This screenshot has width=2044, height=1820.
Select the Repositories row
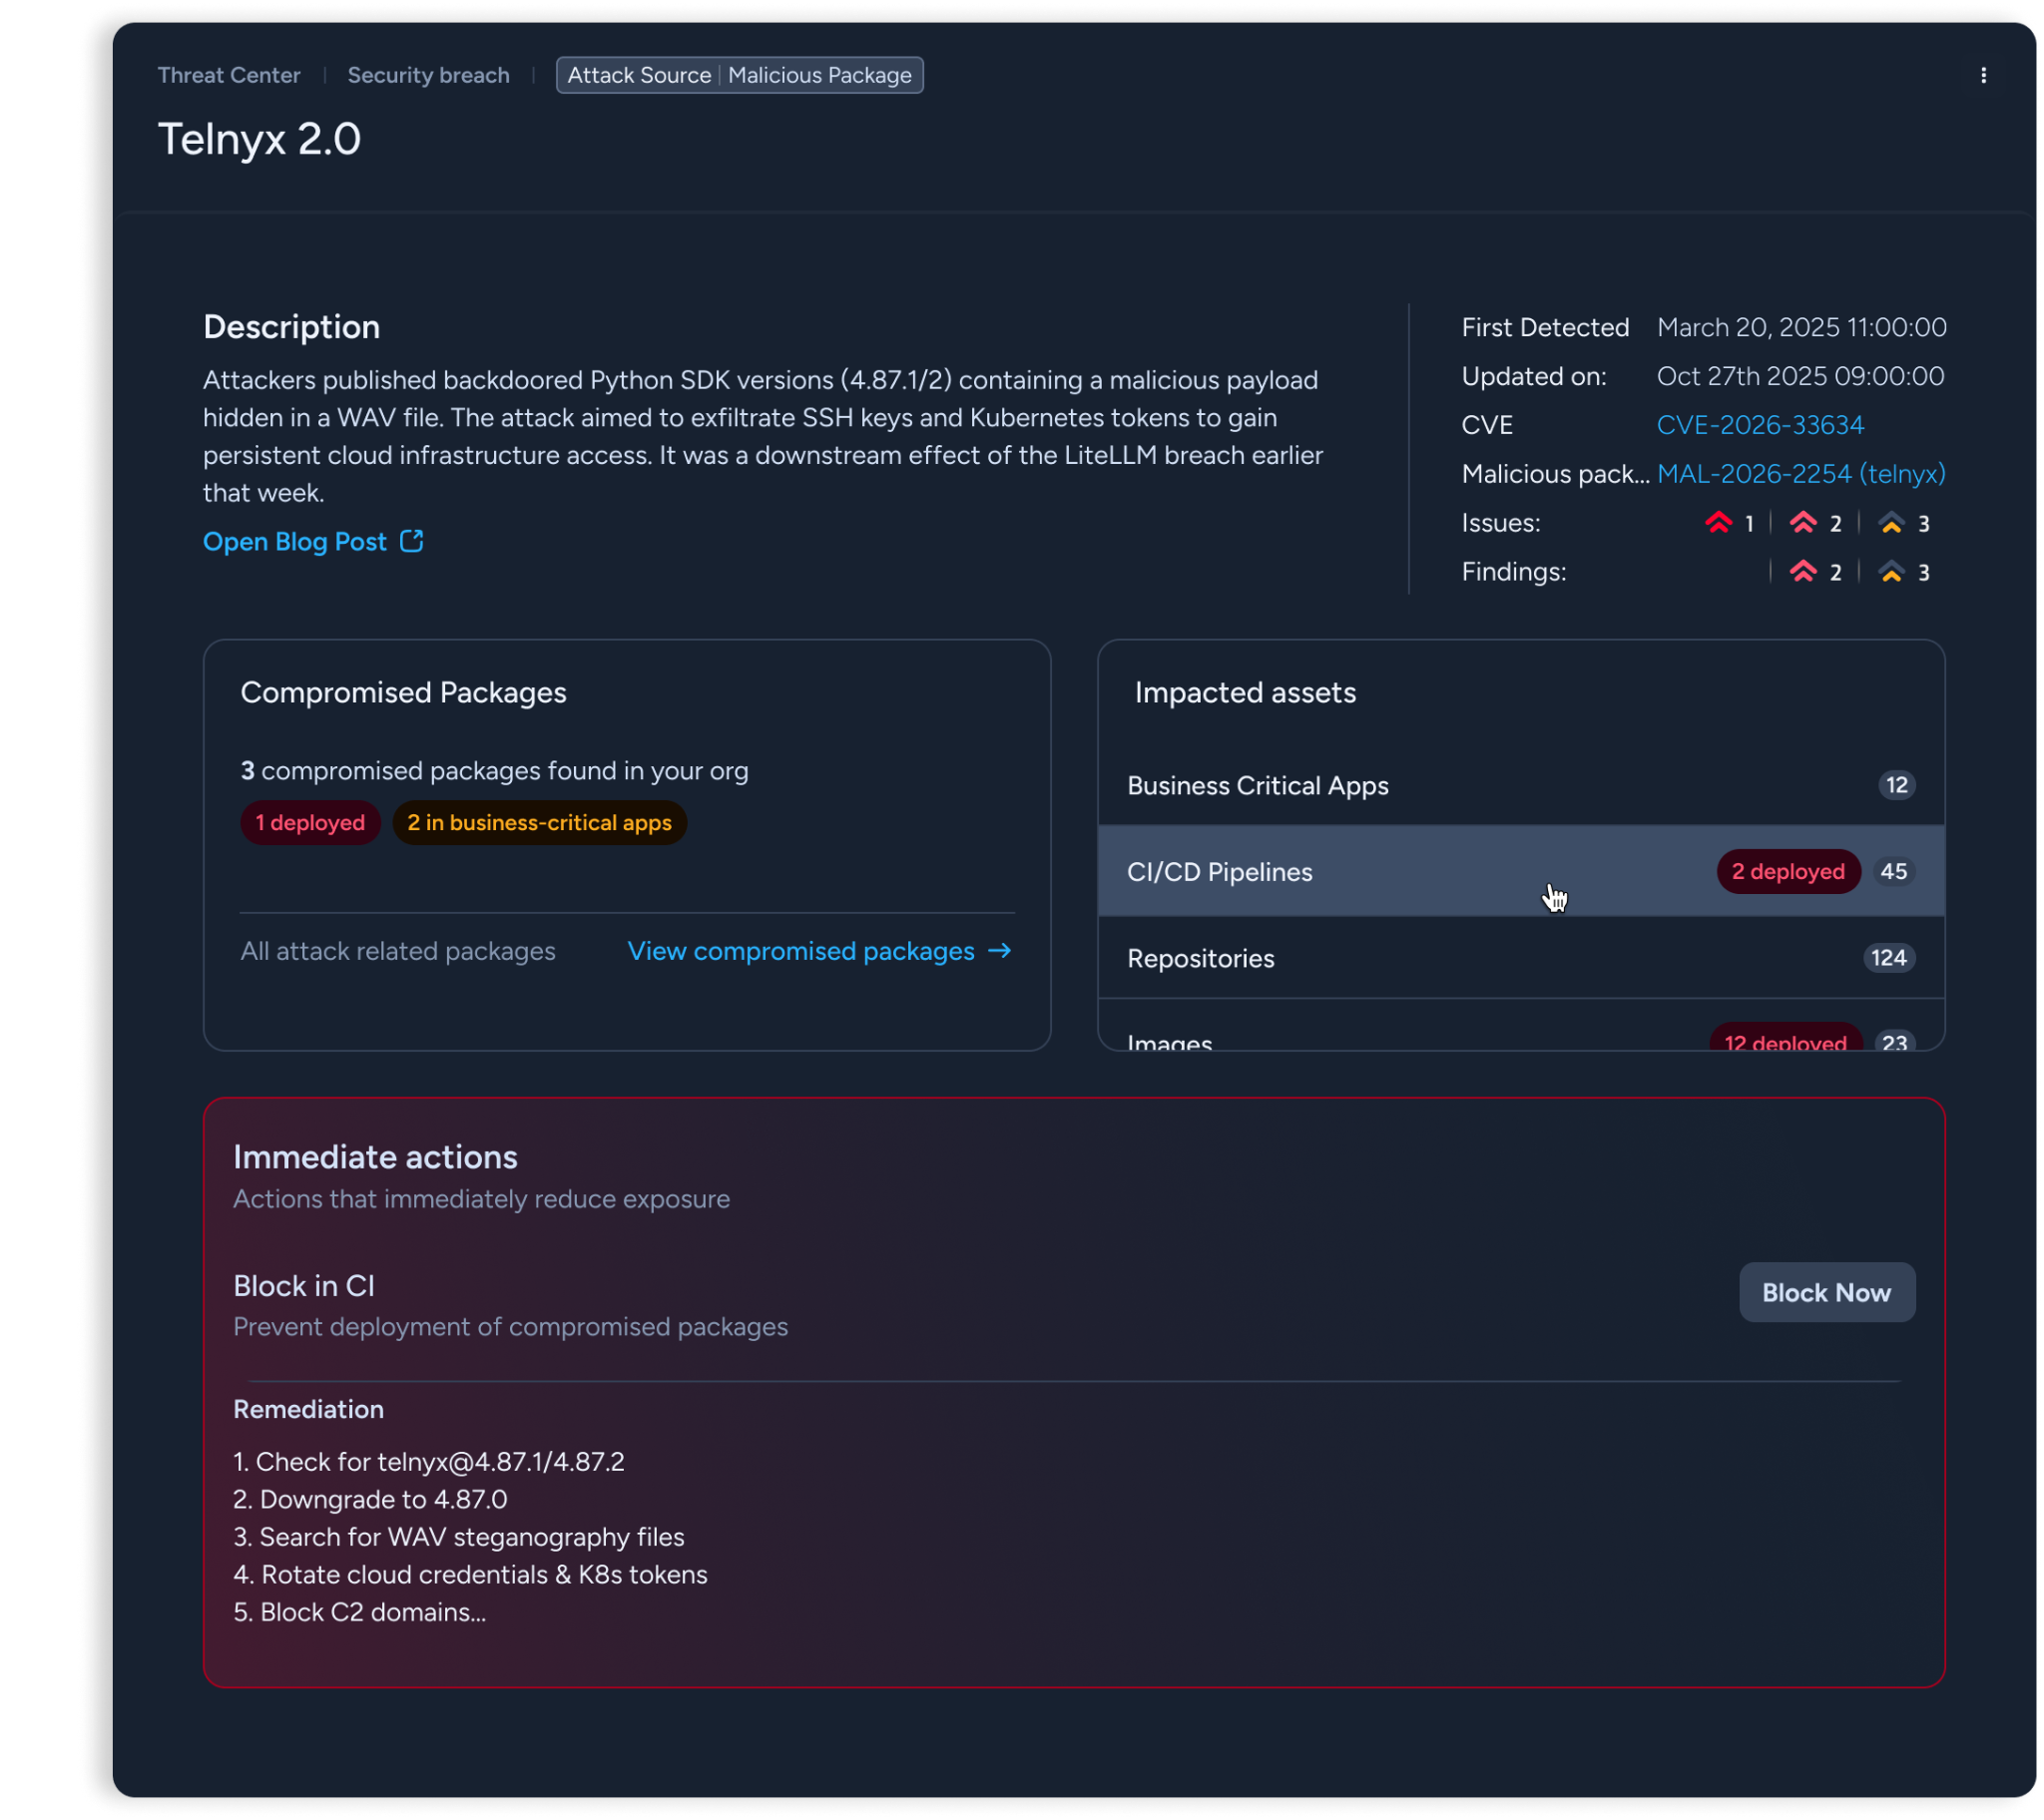coord(1521,958)
